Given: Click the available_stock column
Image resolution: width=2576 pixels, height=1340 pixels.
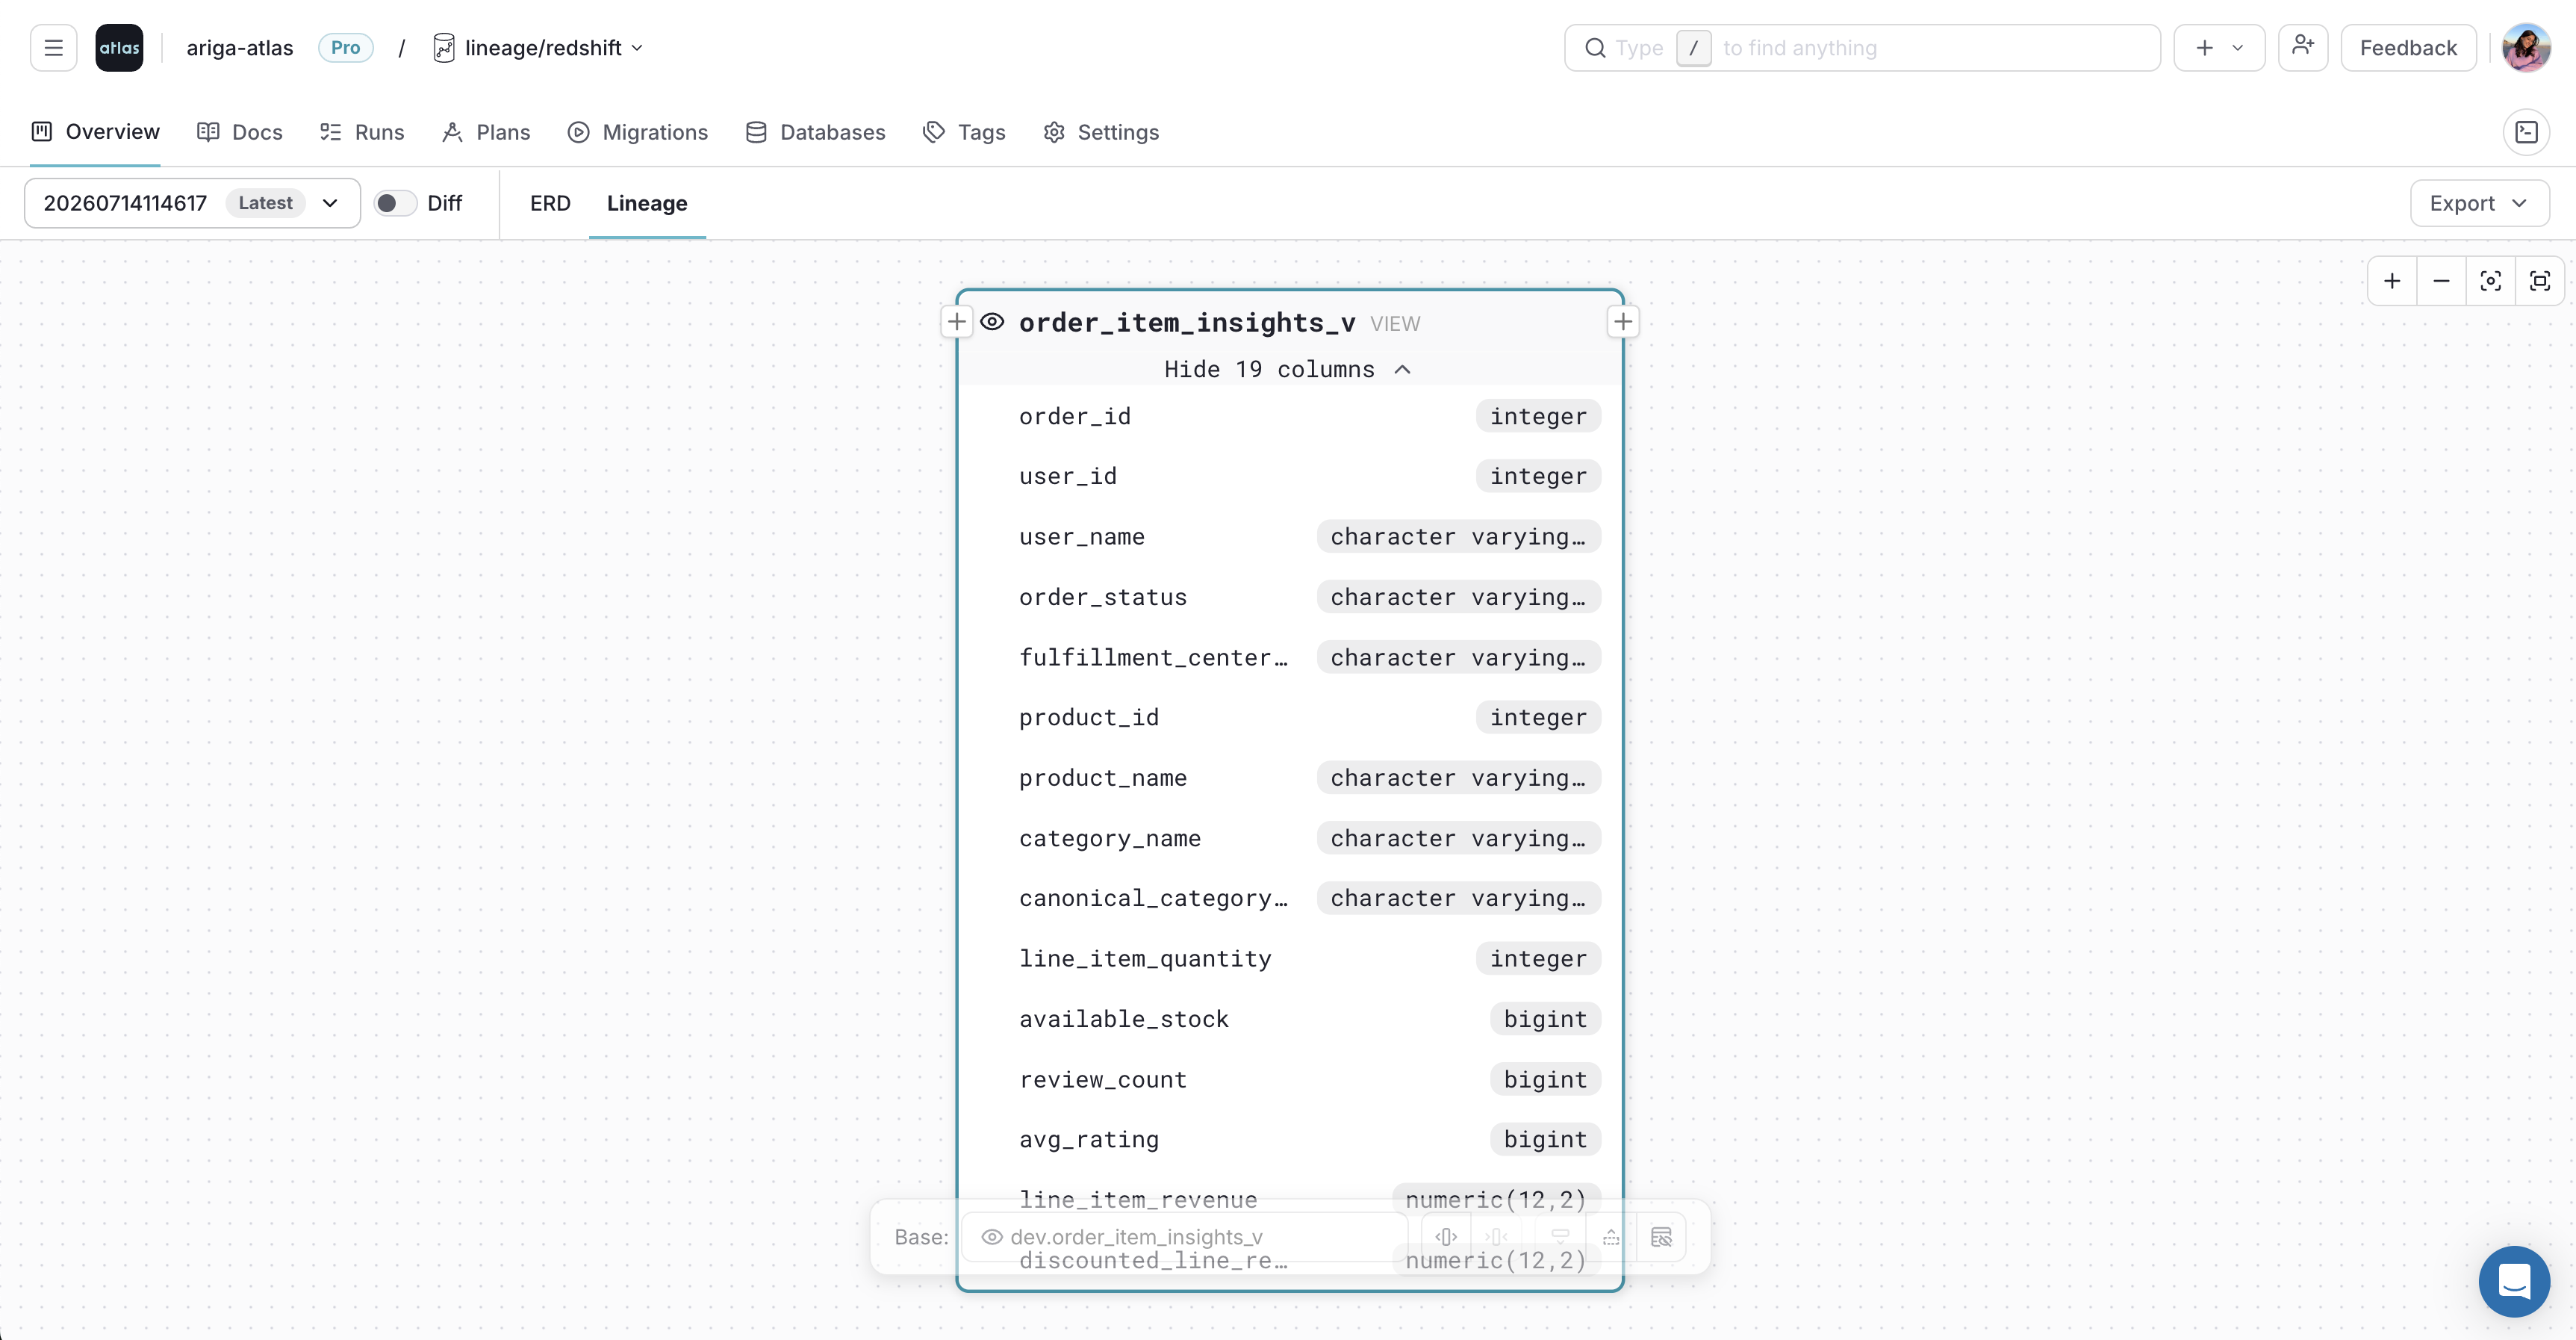Looking at the screenshot, I should (1290, 1019).
